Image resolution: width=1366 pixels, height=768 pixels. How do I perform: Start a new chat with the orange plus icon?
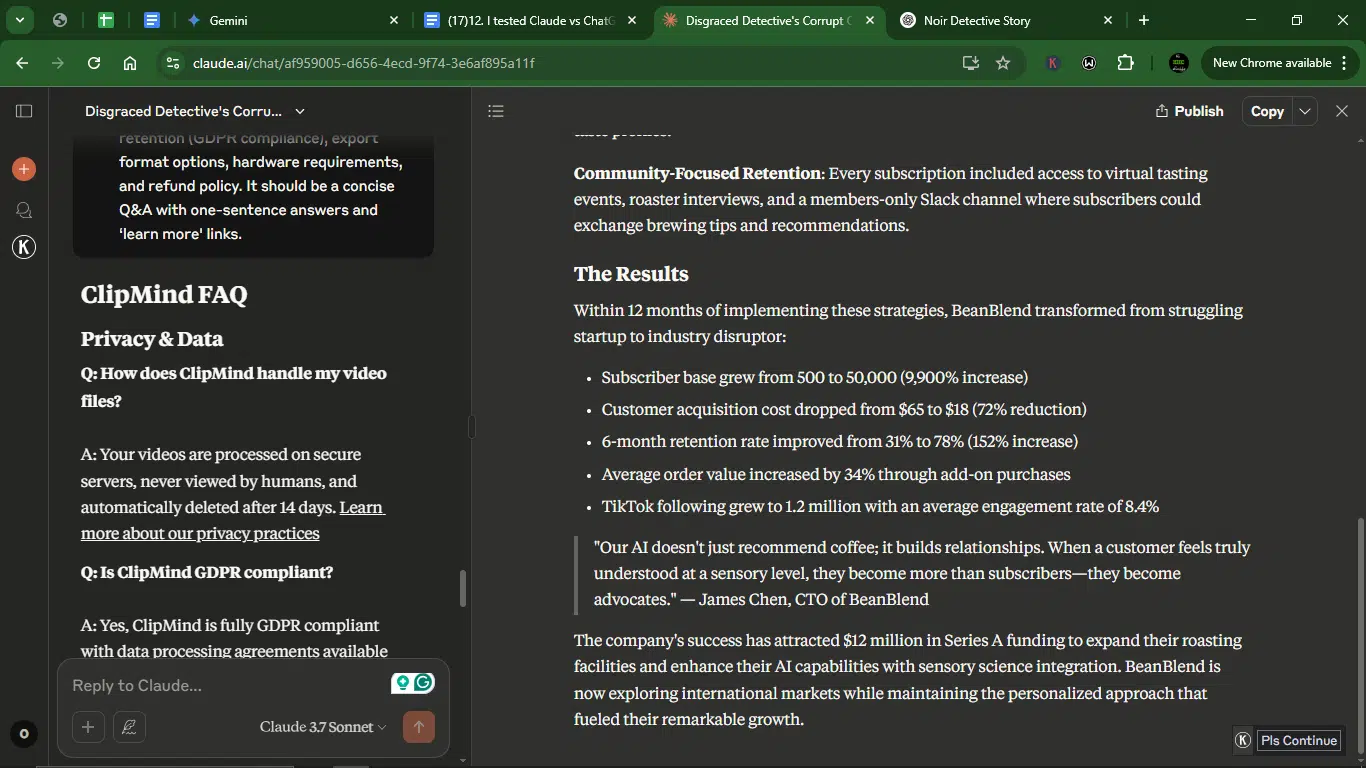coord(24,169)
